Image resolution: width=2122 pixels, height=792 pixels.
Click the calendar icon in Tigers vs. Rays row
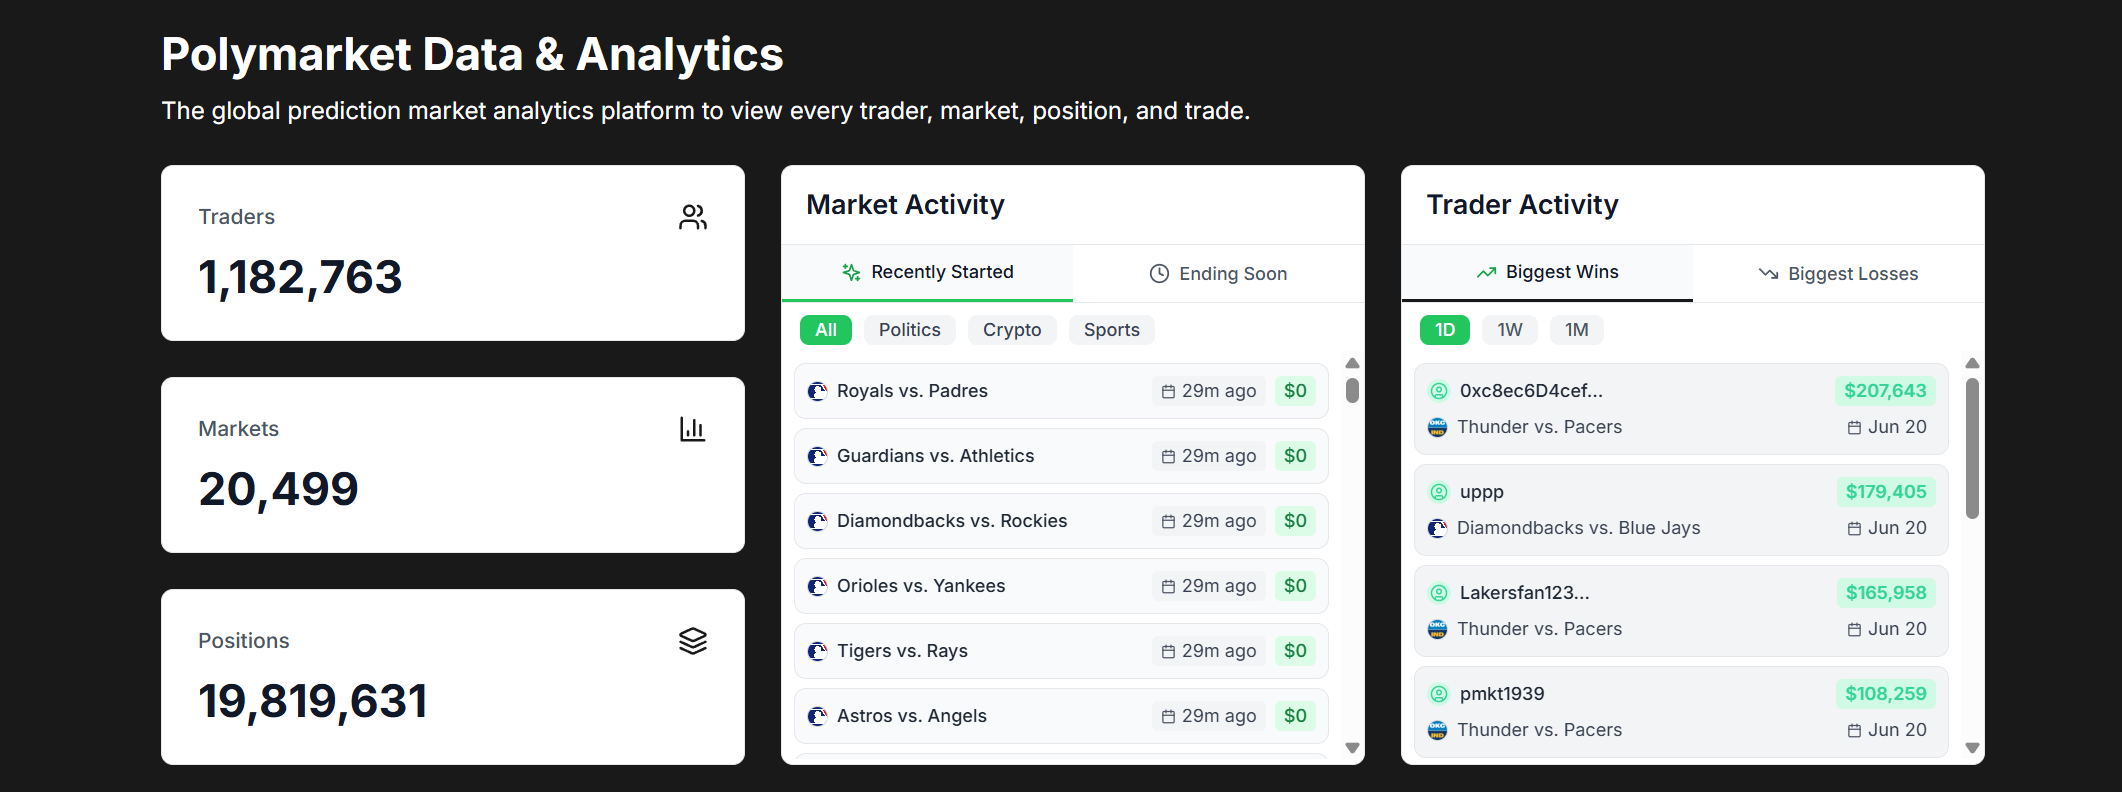pos(1168,652)
